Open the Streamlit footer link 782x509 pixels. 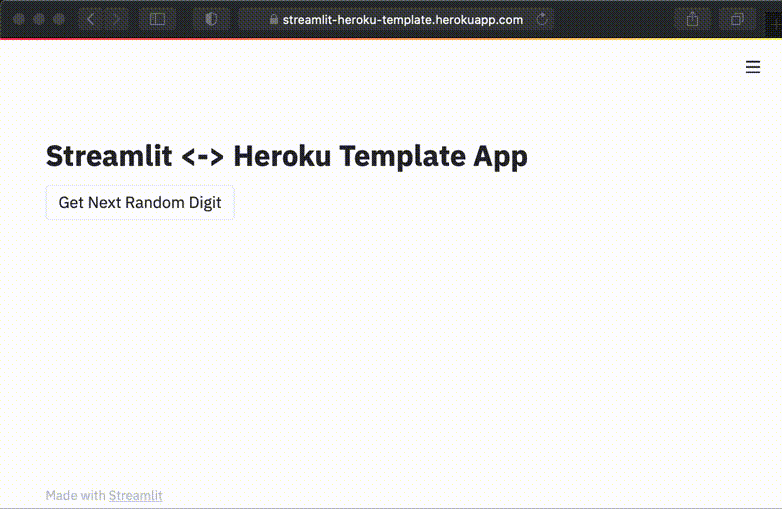click(135, 495)
